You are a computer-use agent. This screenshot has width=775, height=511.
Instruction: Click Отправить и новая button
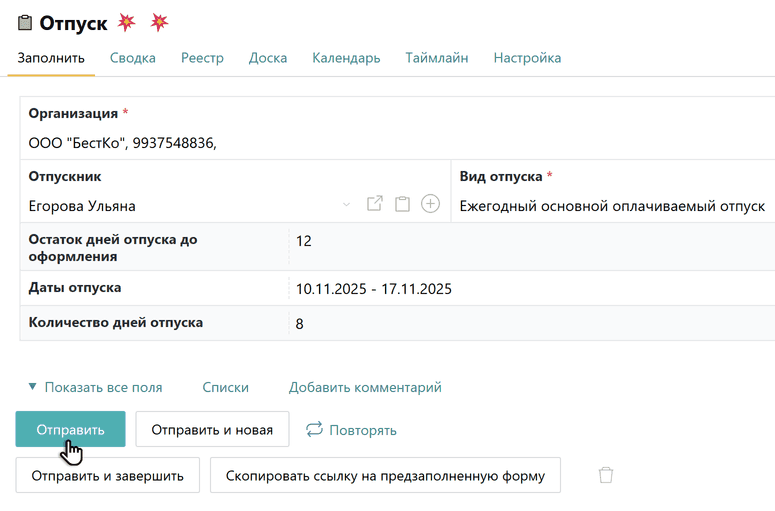212,429
